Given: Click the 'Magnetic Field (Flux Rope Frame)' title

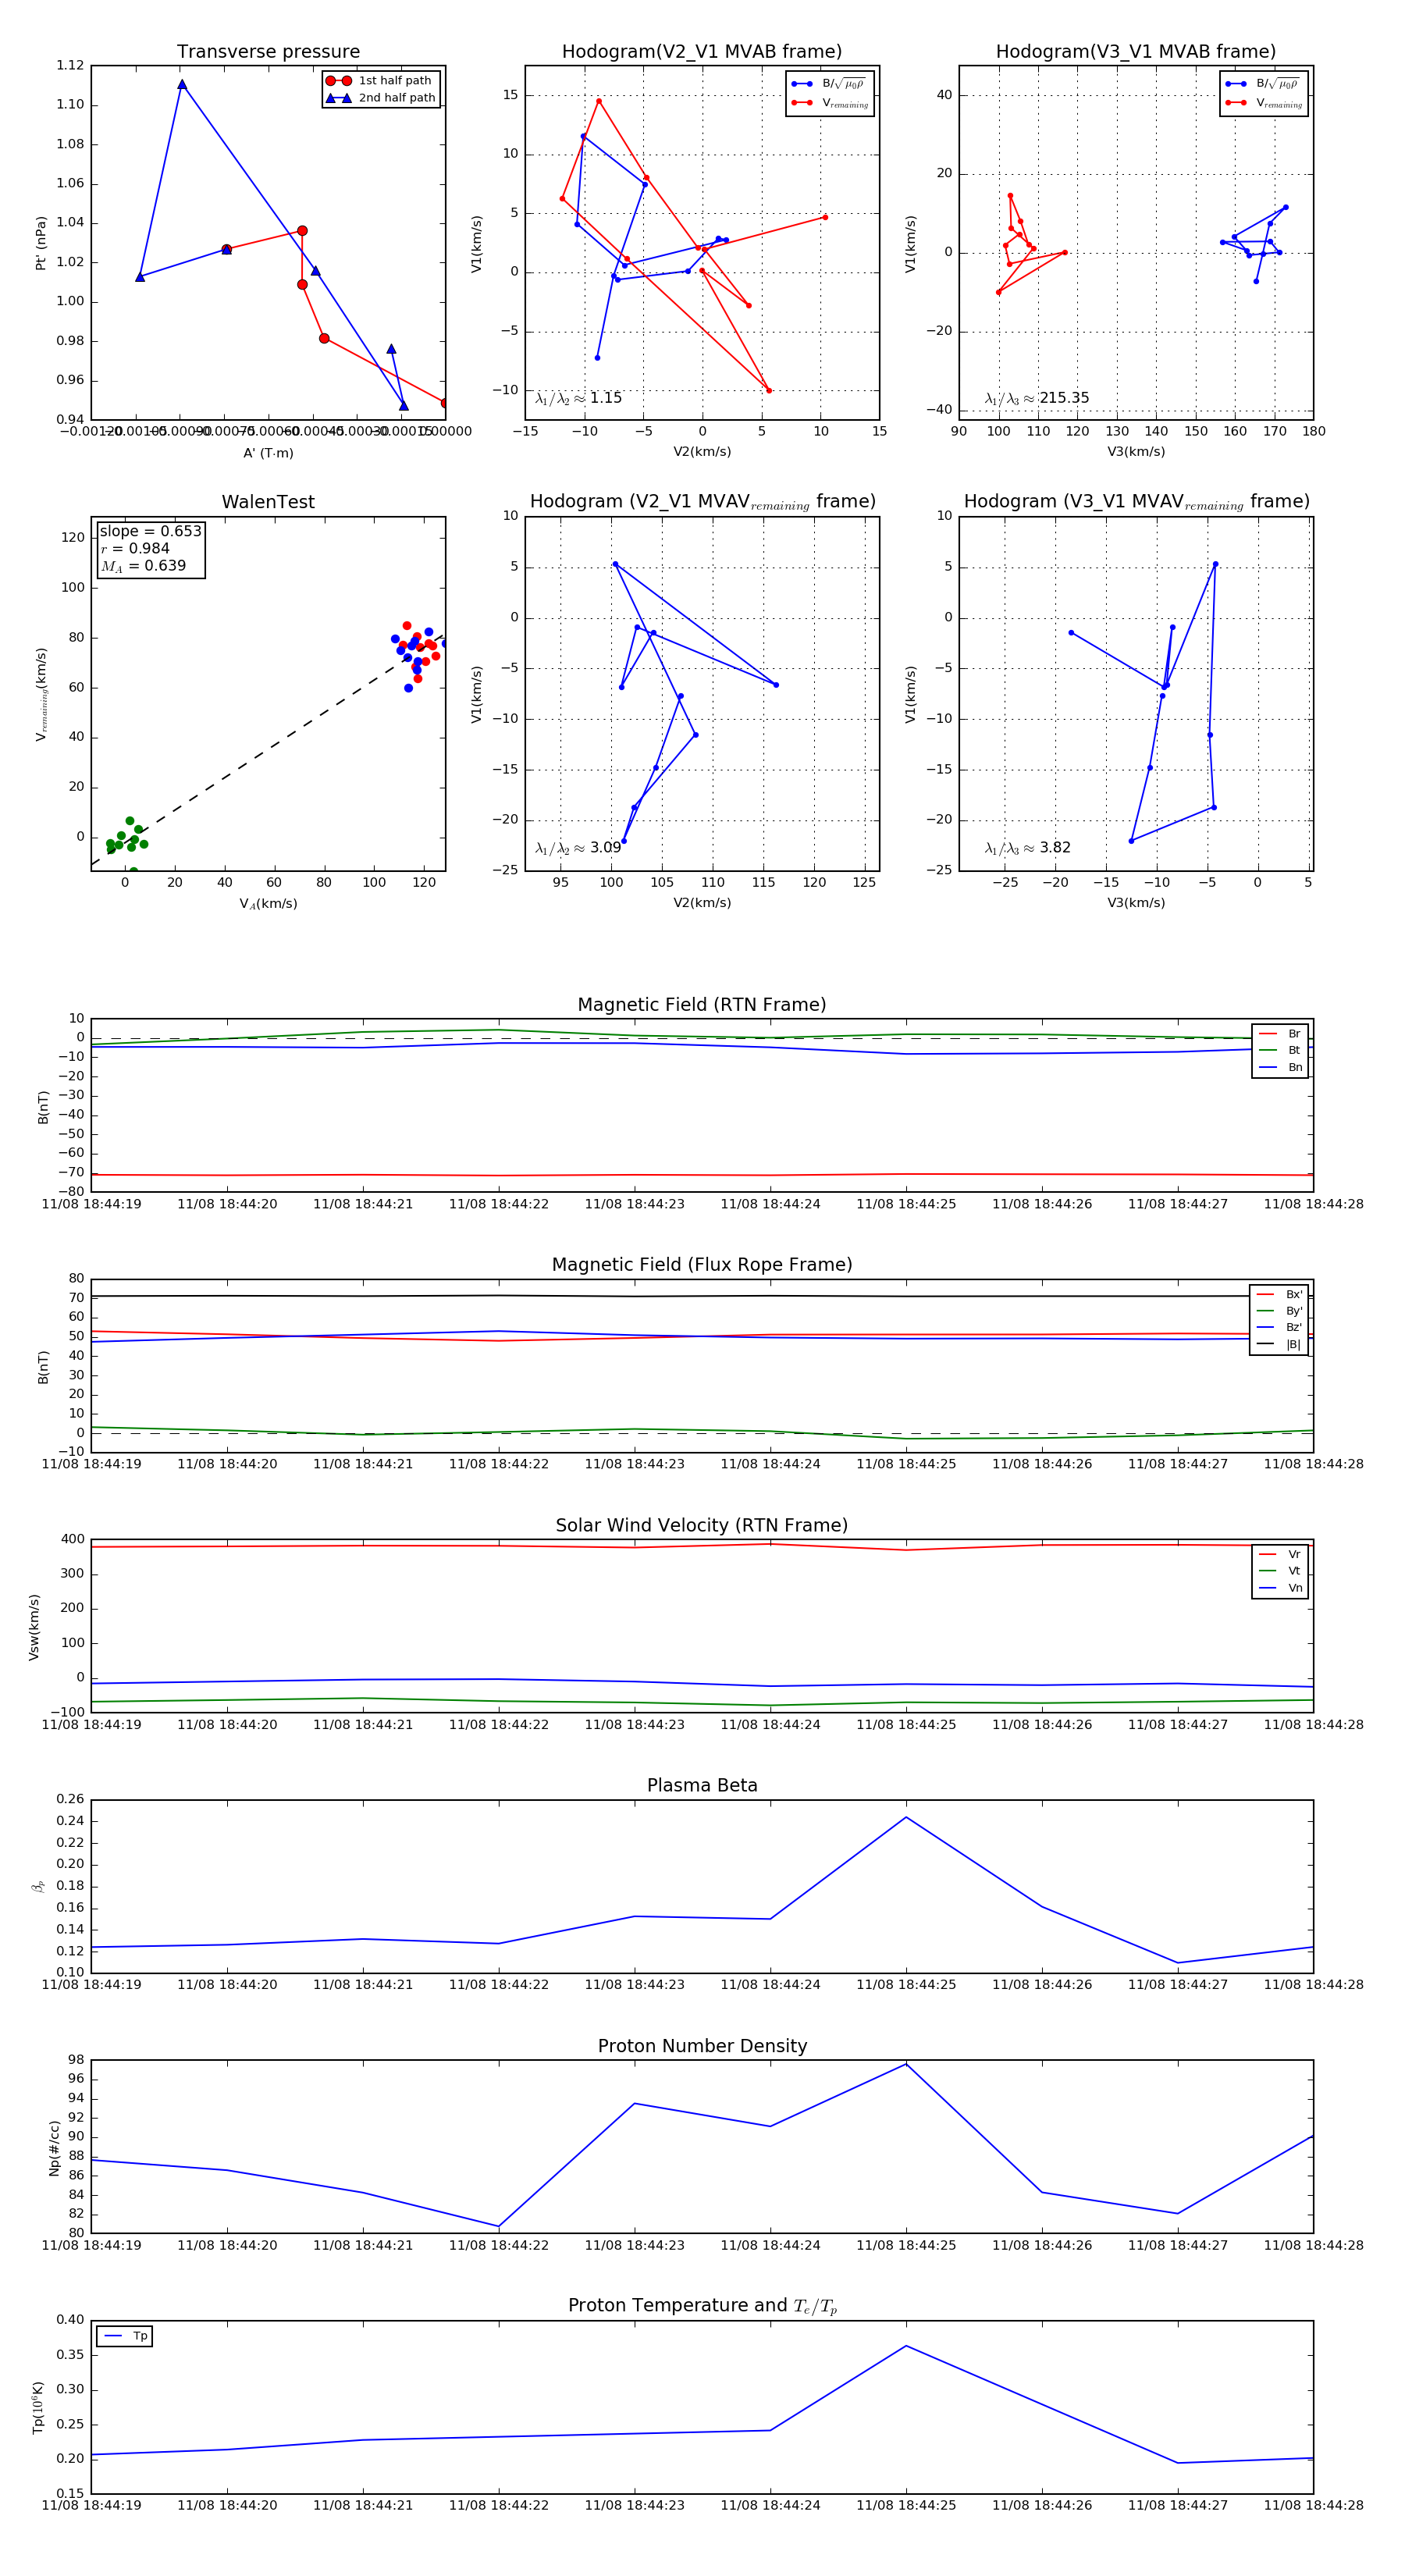Looking at the screenshot, I should (x=702, y=1265).
